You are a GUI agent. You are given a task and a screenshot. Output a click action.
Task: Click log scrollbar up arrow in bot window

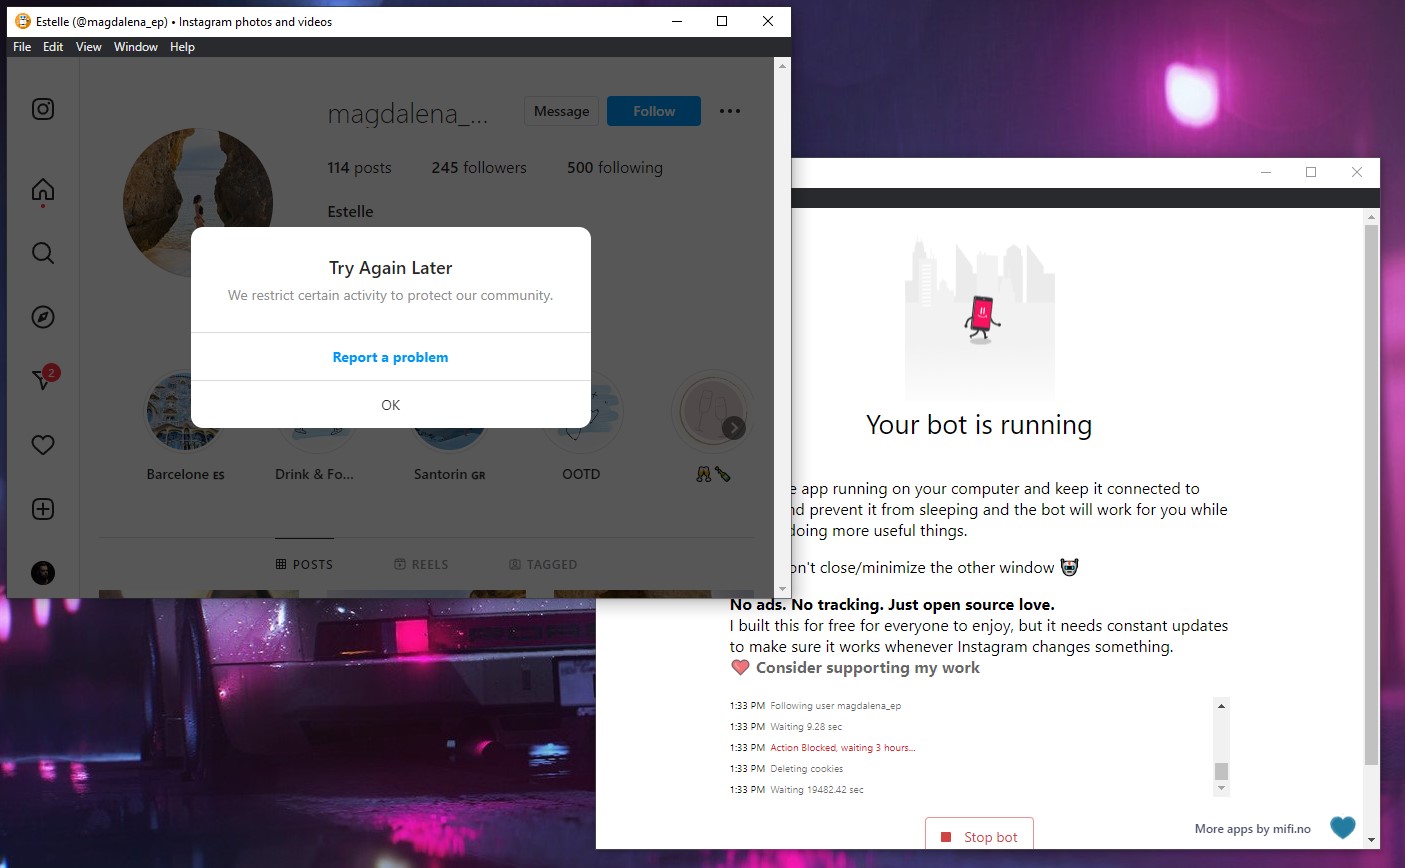coord(1221,706)
